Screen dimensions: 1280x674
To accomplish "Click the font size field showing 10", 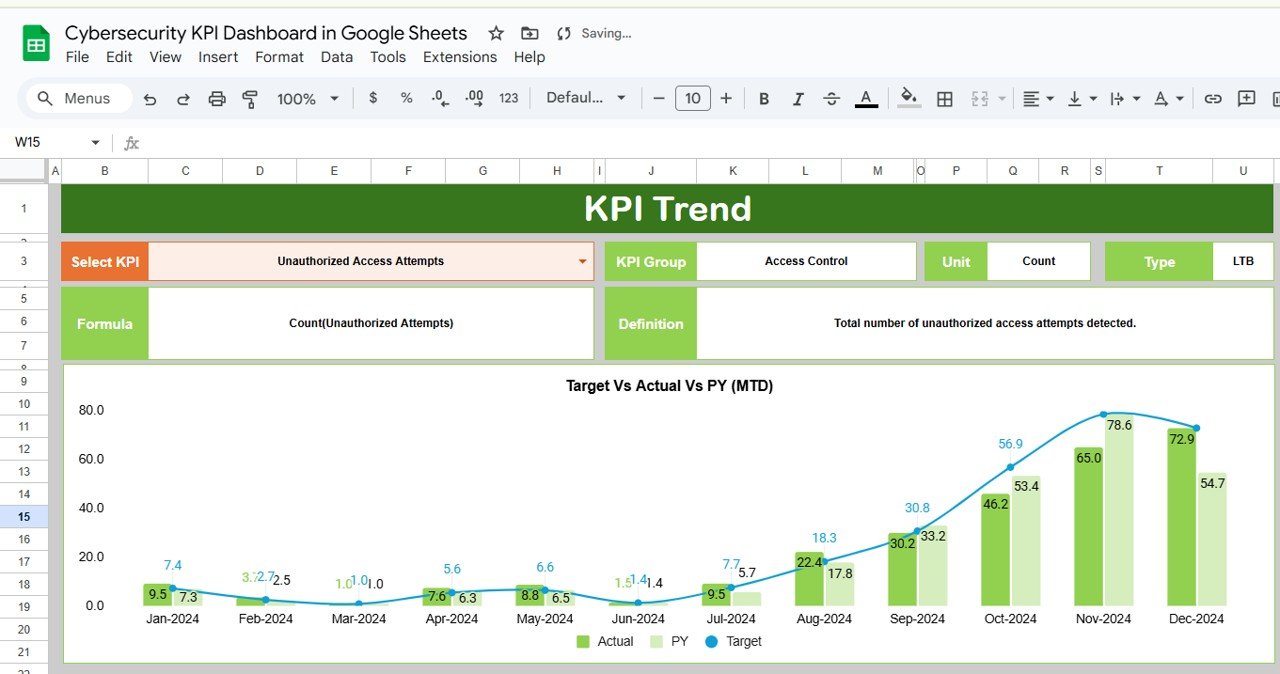I will point(693,98).
